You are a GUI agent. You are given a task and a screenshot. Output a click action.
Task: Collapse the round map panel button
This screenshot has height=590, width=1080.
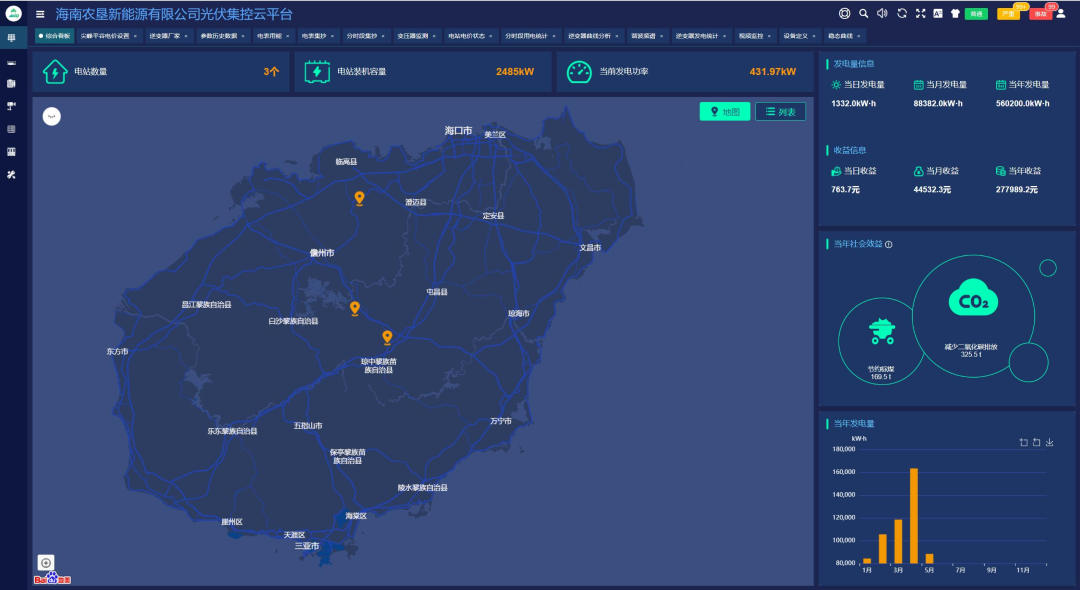coord(52,116)
